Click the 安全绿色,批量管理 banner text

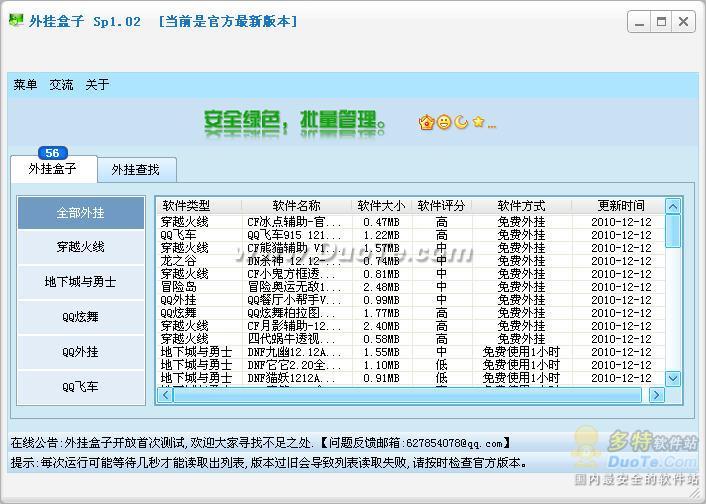pos(295,122)
